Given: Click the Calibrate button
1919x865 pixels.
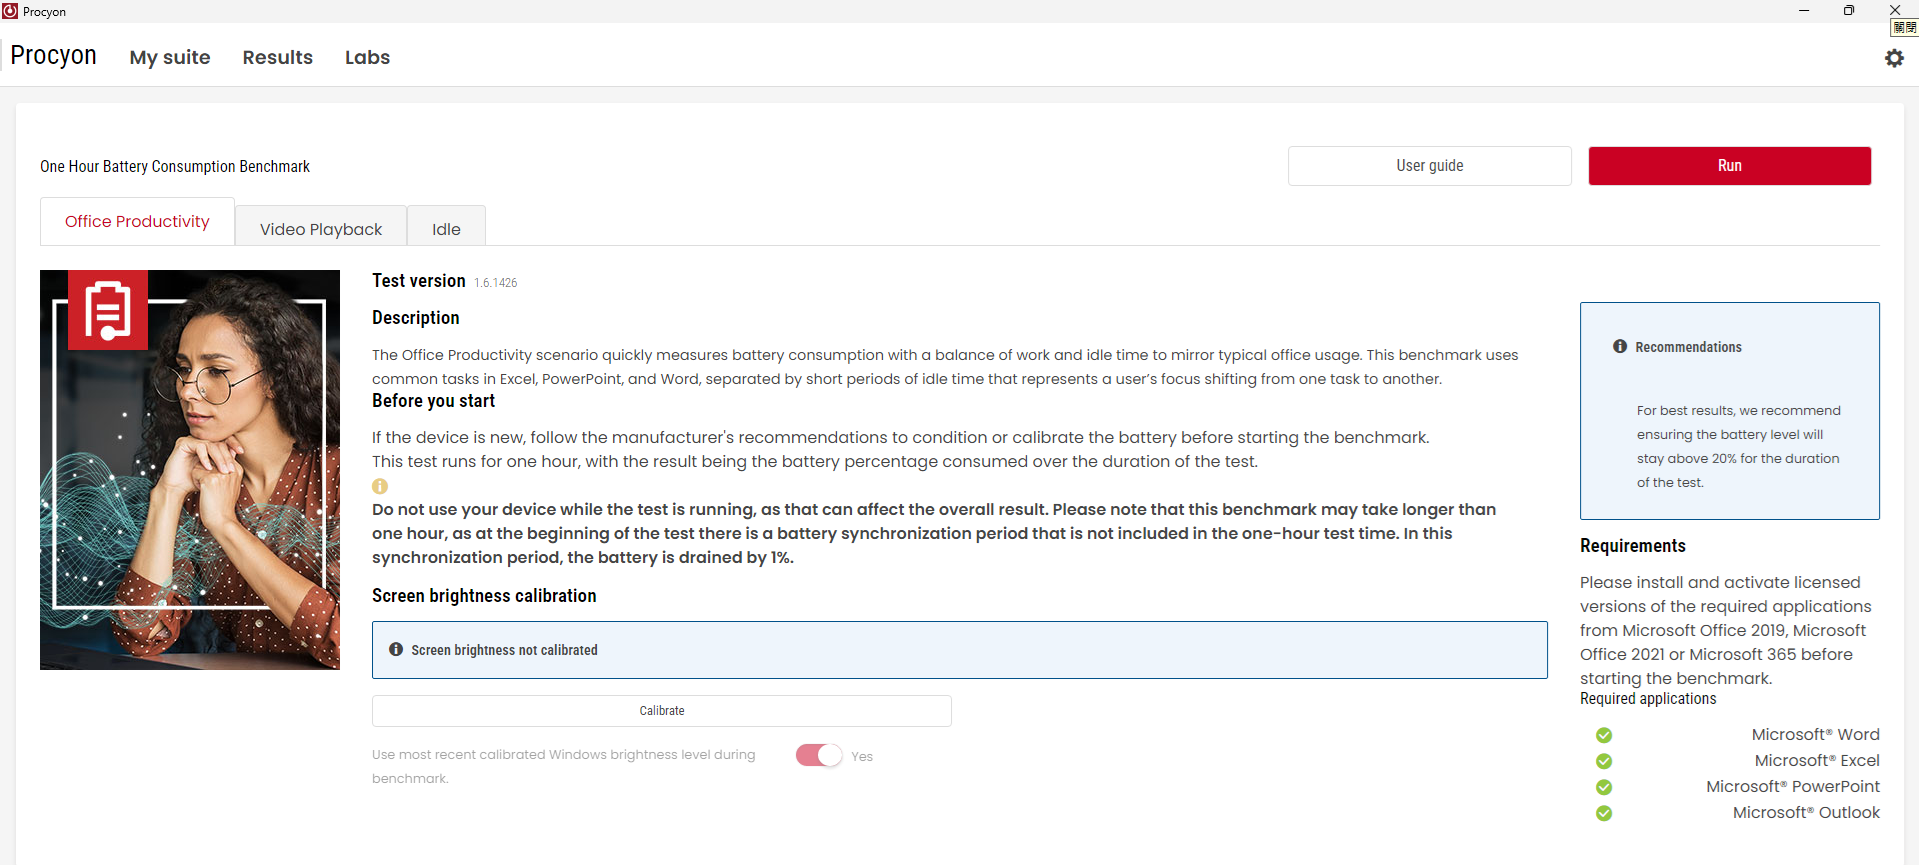Looking at the screenshot, I should click(x=661, y=711).
